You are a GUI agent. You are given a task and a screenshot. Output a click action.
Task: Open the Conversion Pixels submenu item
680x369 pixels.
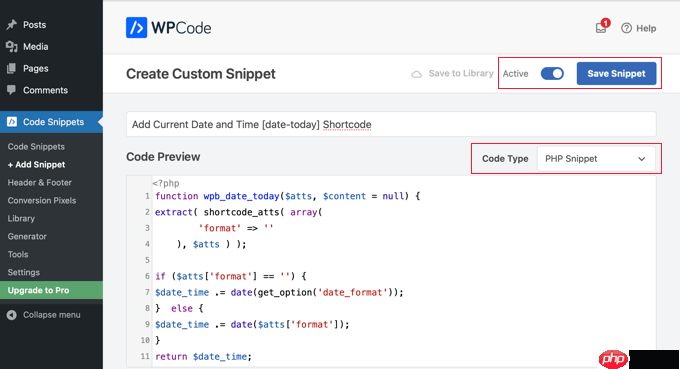42,200
